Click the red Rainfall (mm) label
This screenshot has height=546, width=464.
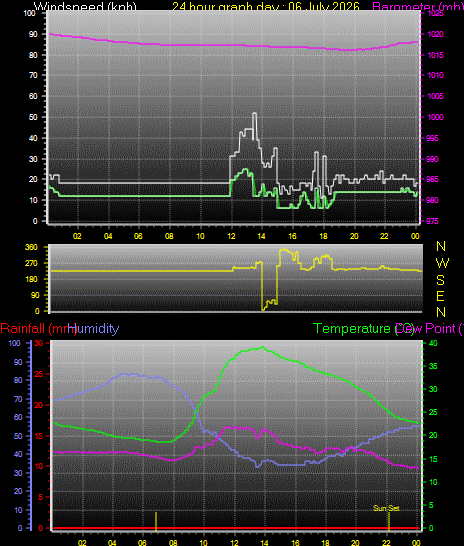point(38,328)
